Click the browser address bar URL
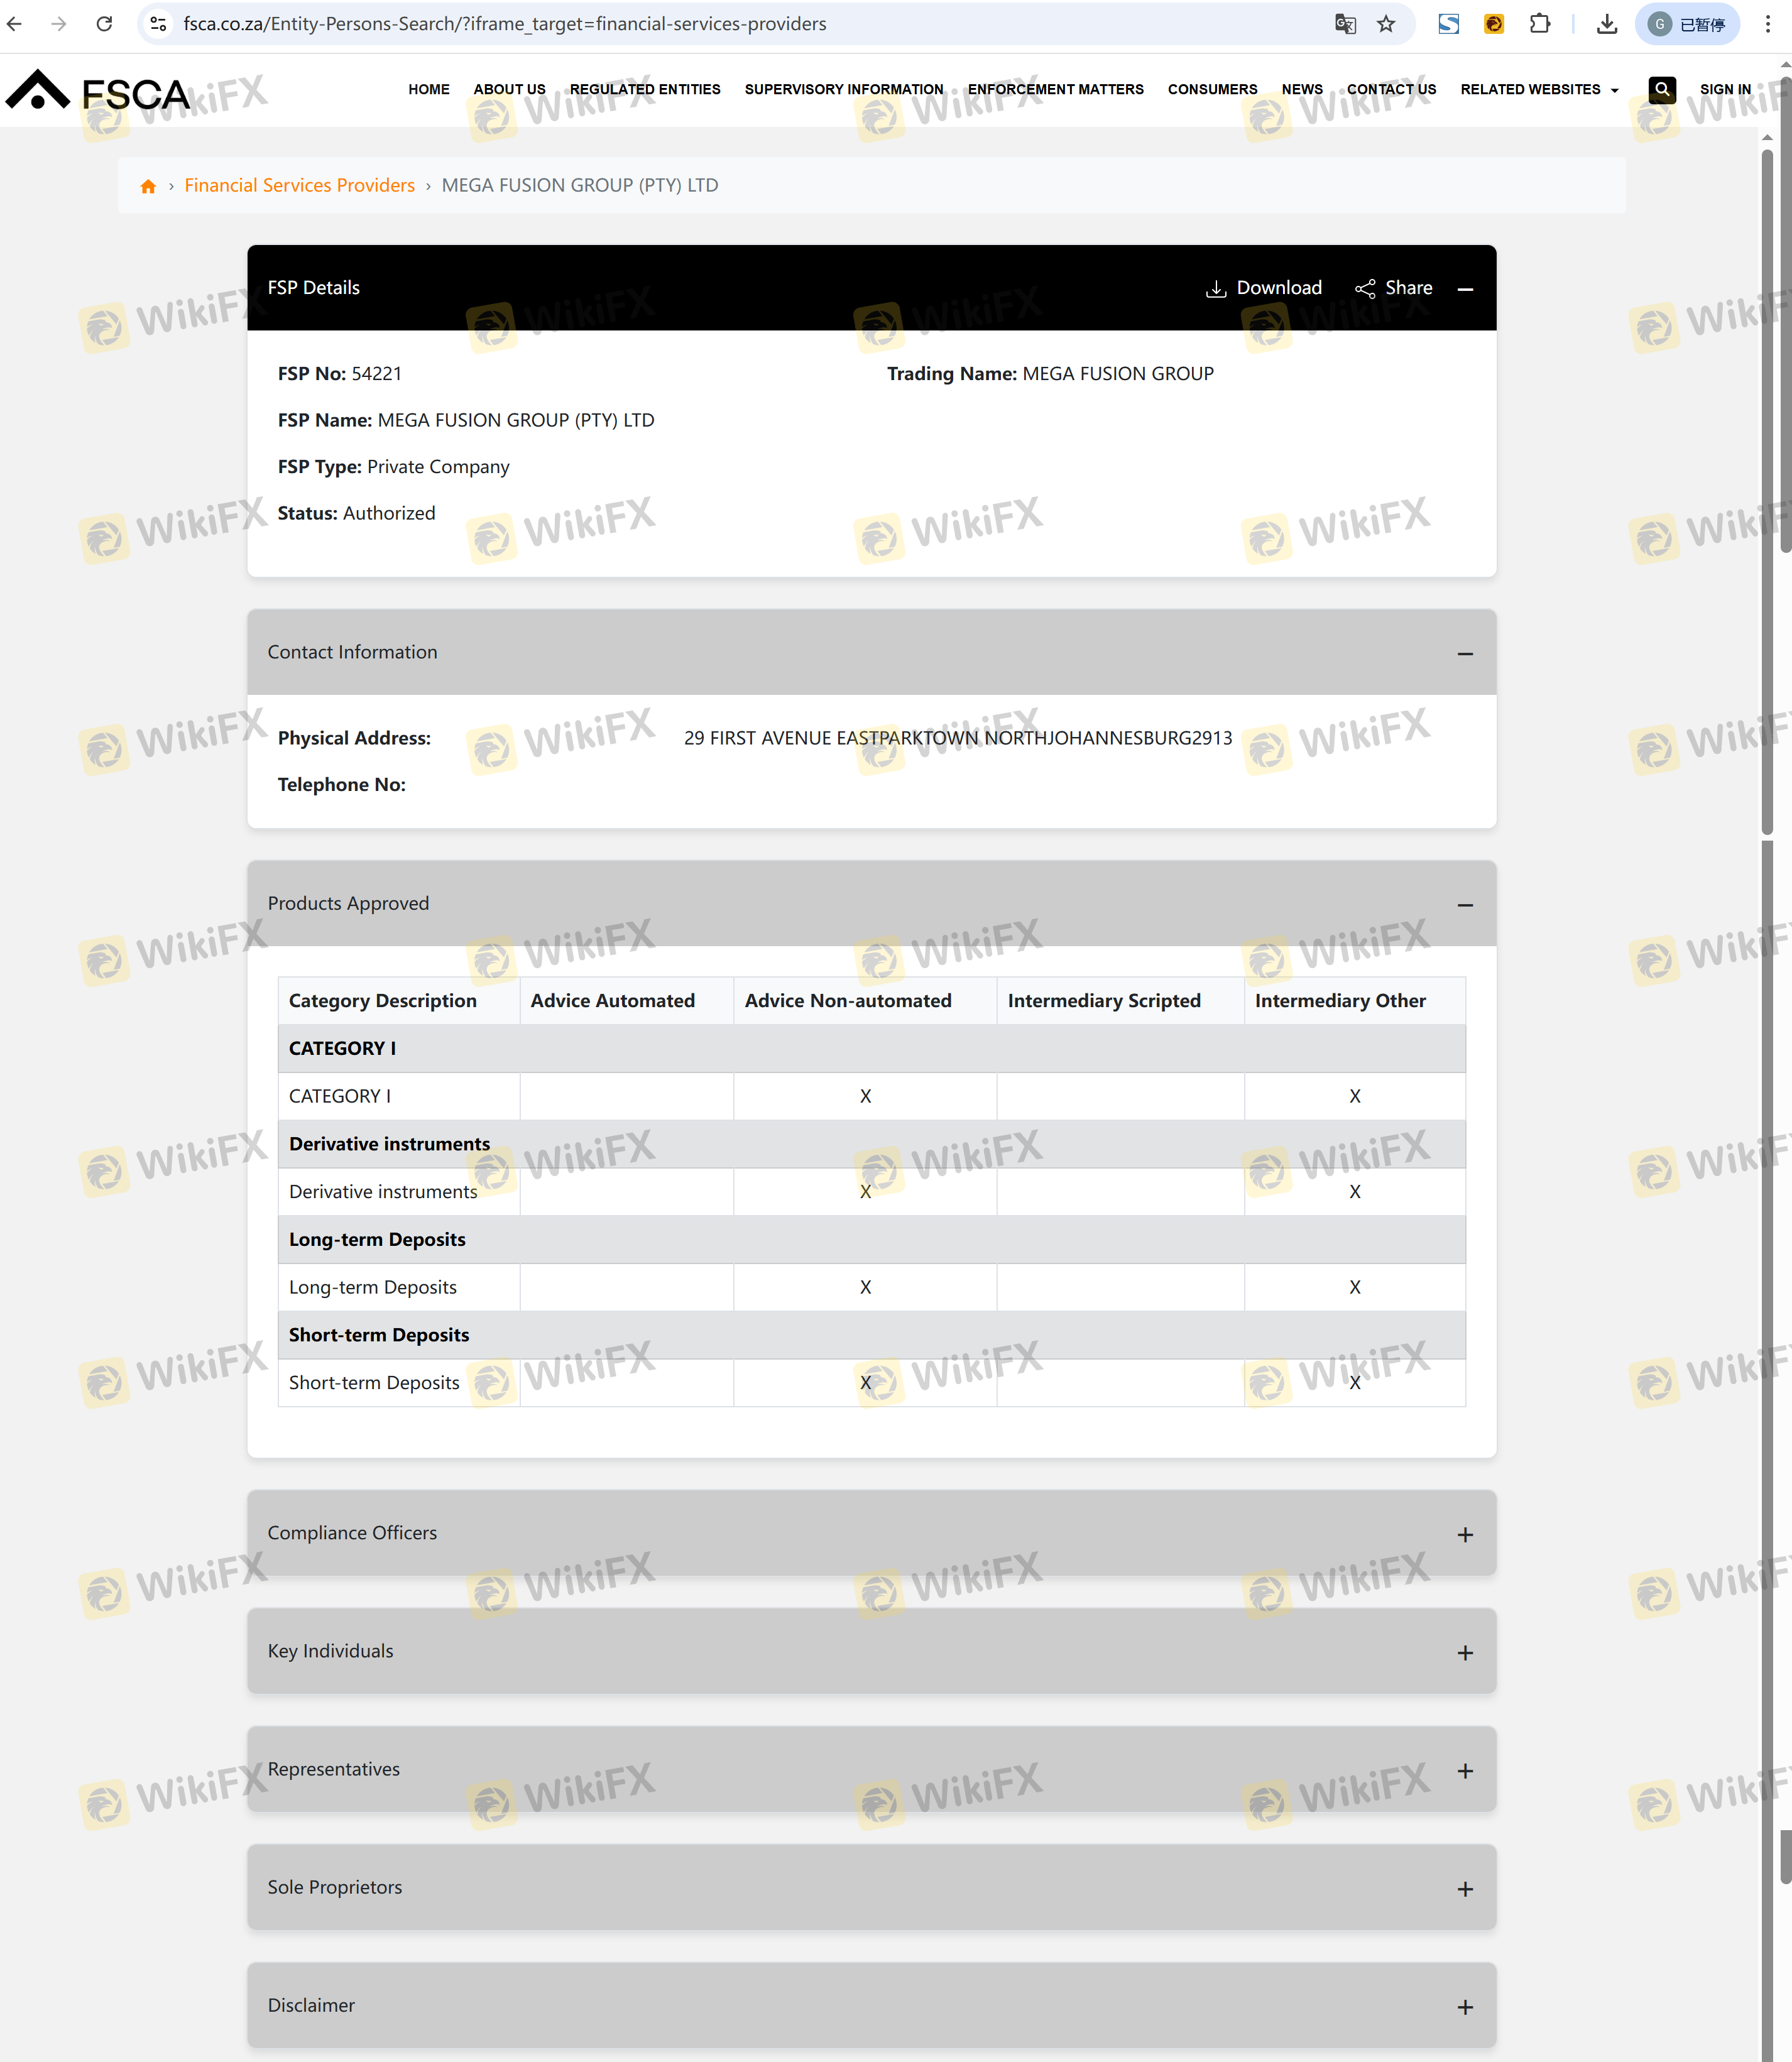 tap(504, 24)
